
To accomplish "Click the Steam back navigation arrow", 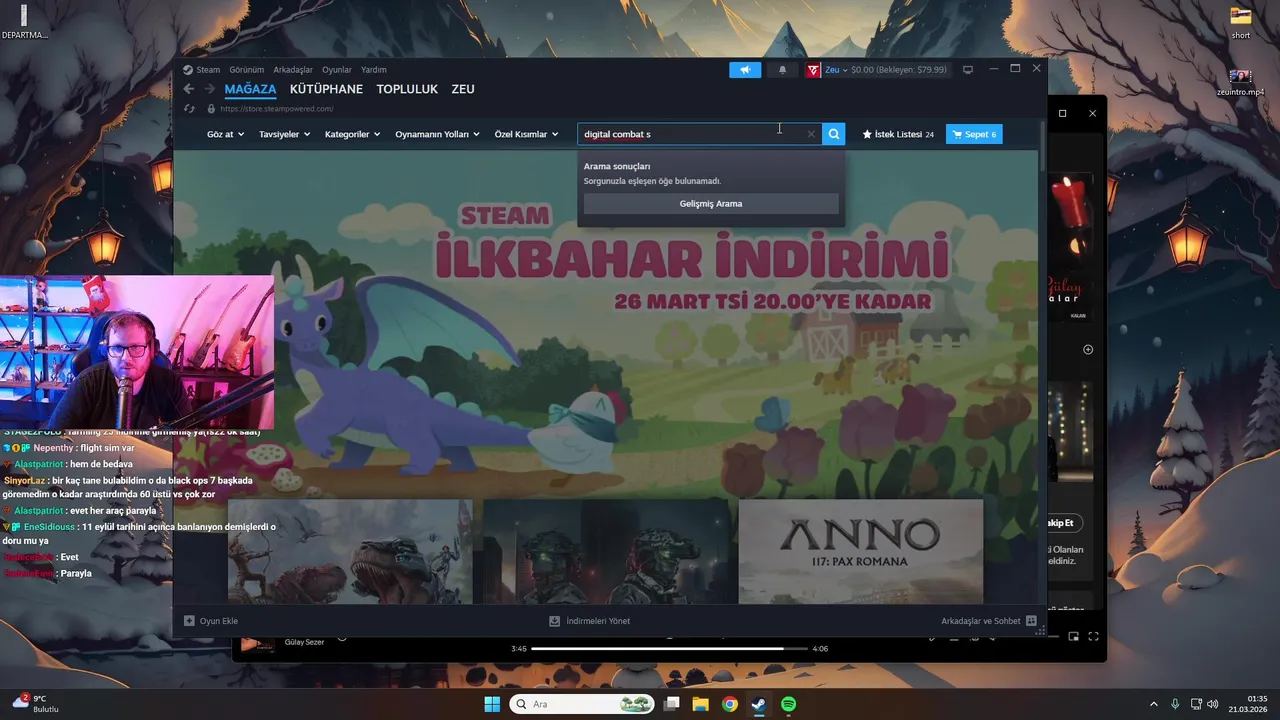I will click(188, 89).
